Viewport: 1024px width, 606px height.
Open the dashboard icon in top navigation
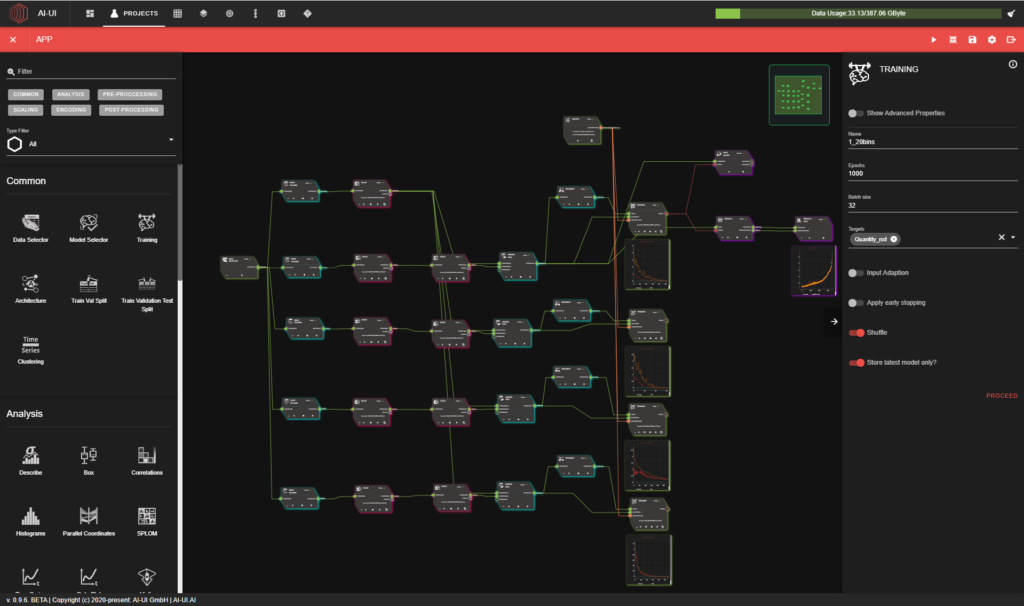point(90,13)
